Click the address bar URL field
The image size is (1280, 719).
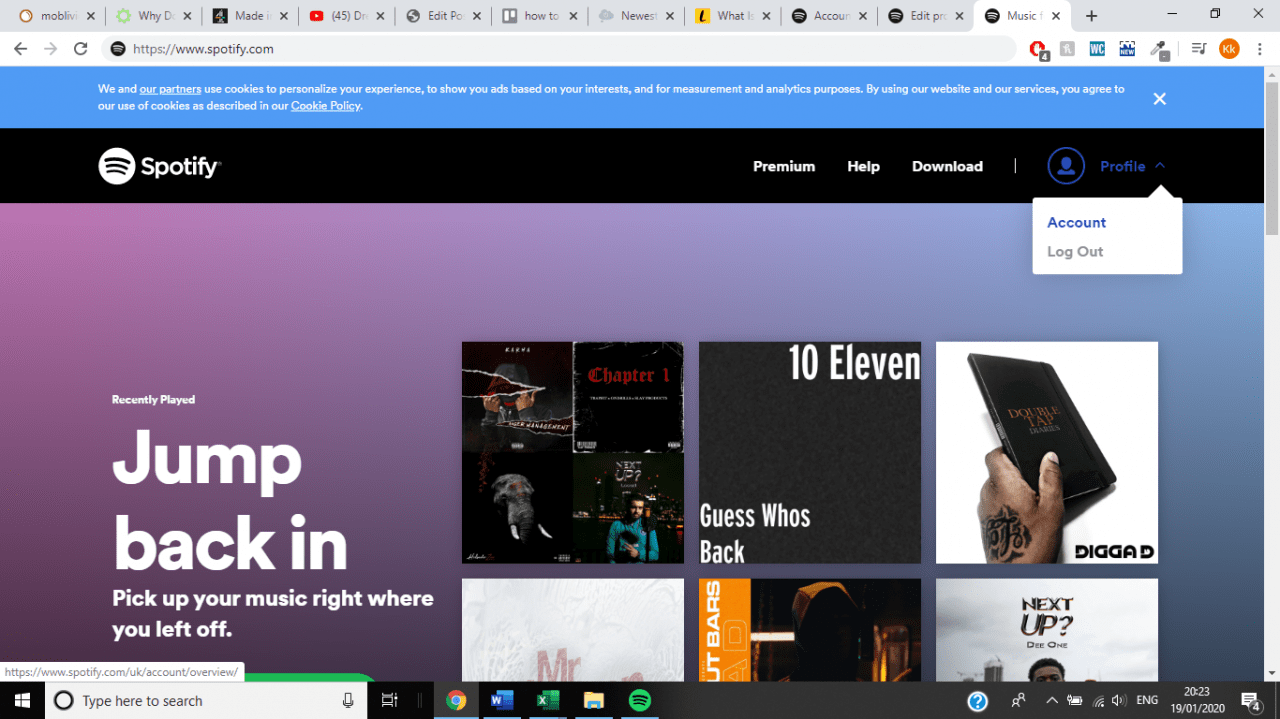click(x=560, y=48)
